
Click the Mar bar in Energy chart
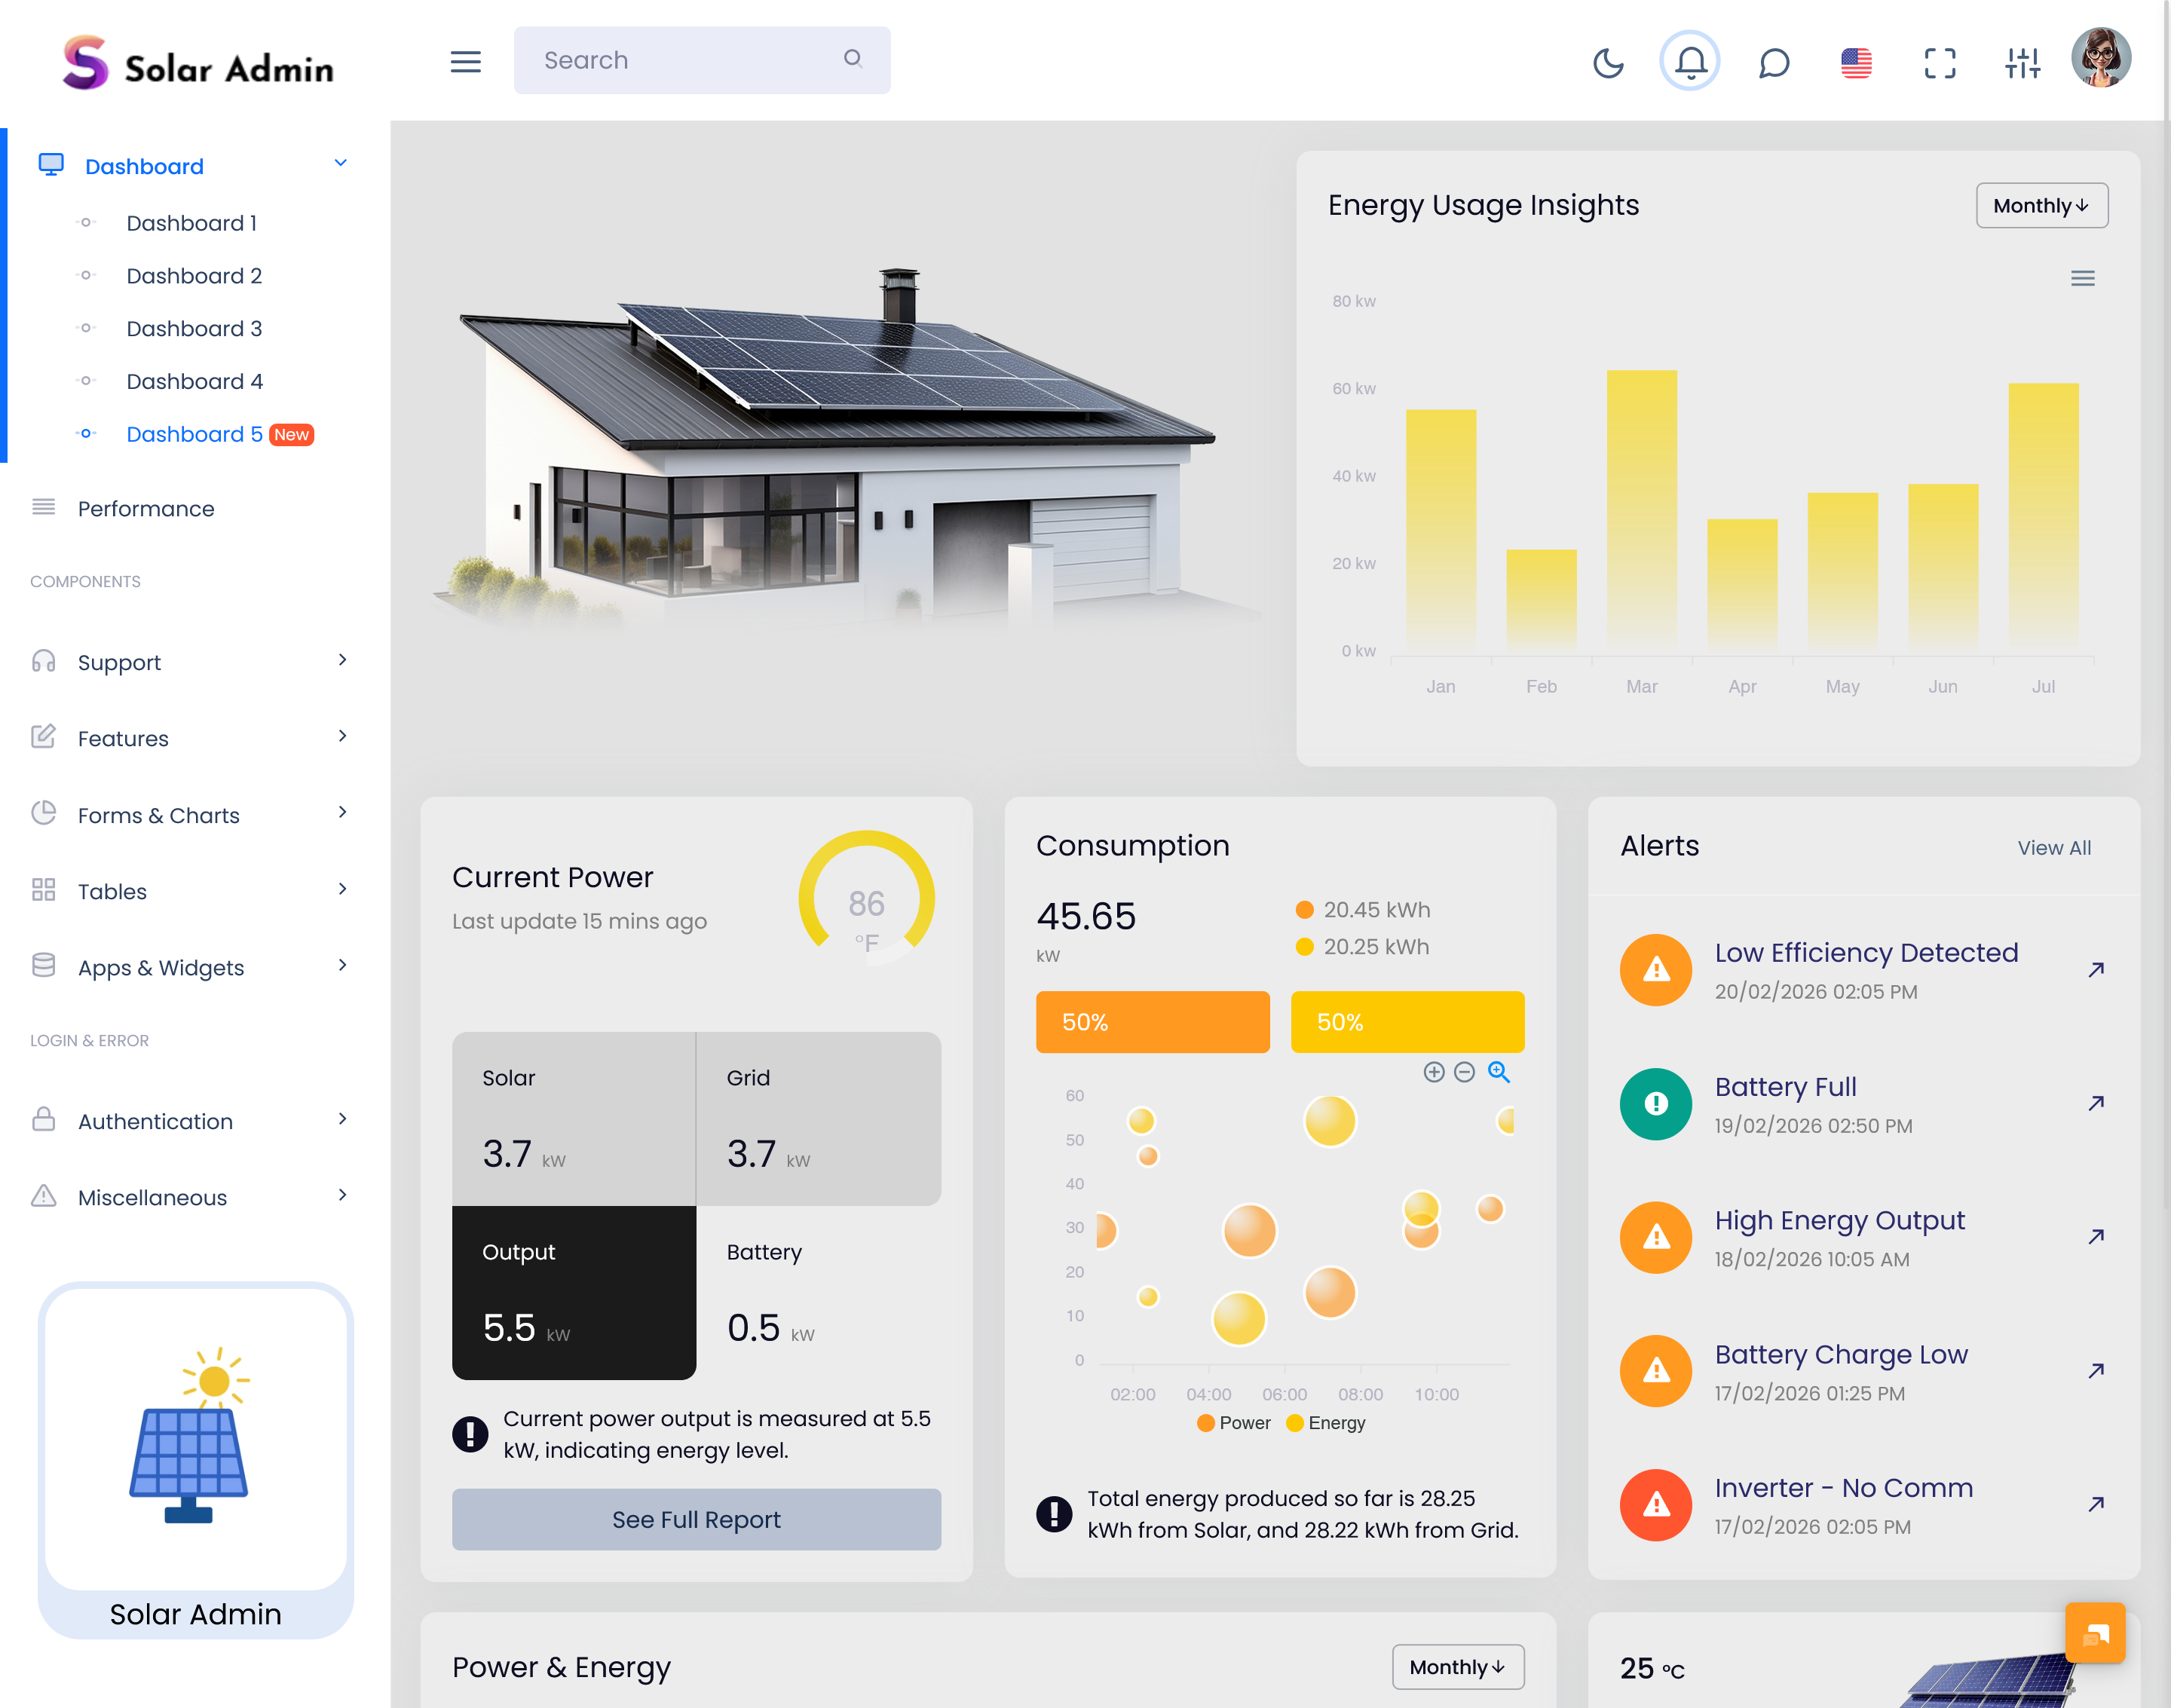[x=1641, y=510]
